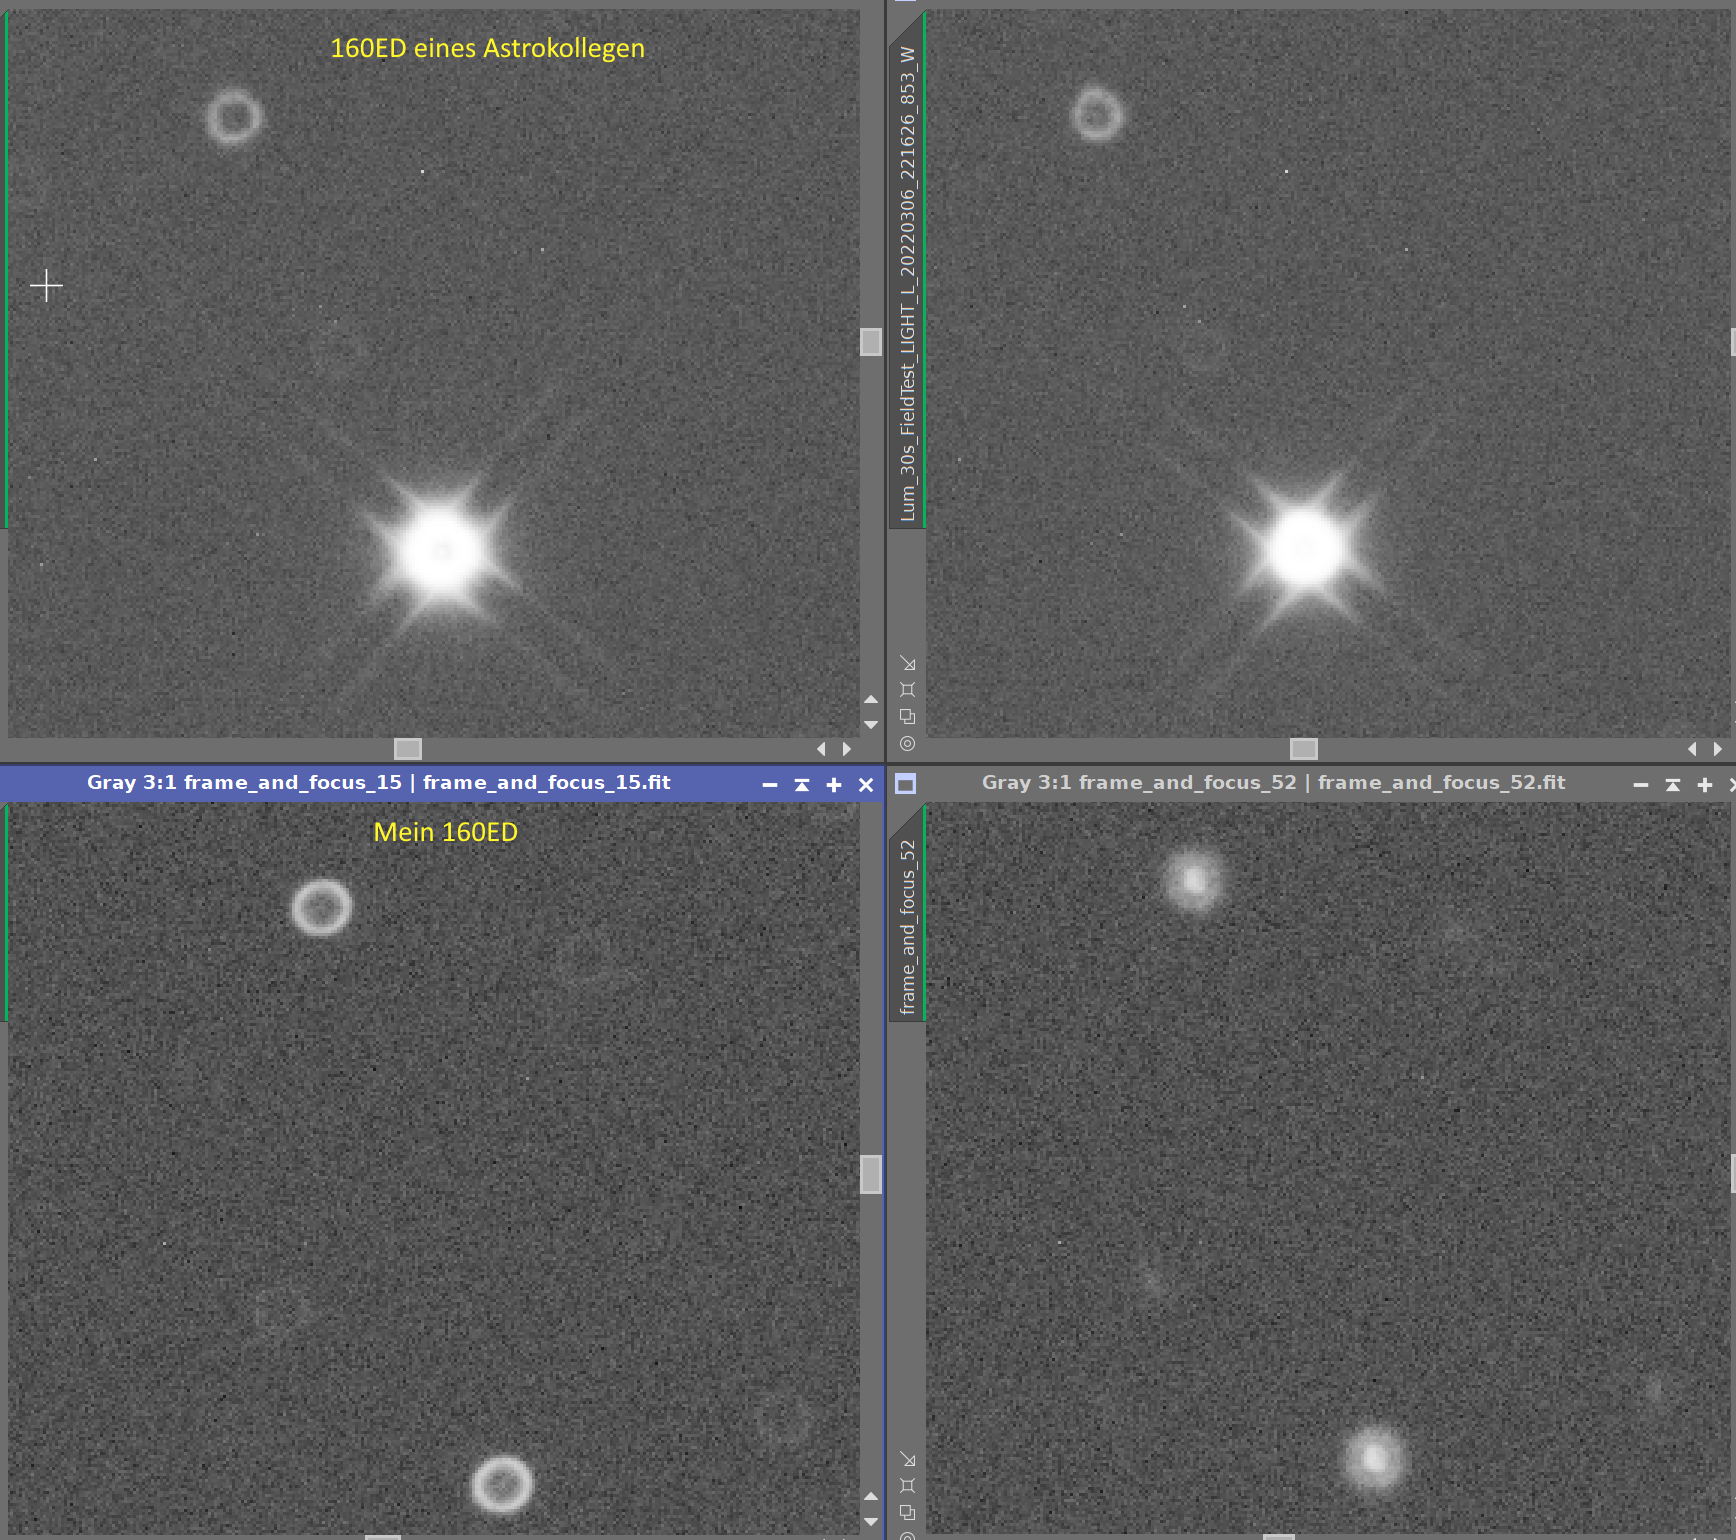Click the window icon left of frame_and_focus_52 title
1736x1540 pixels.
point(905,784)
